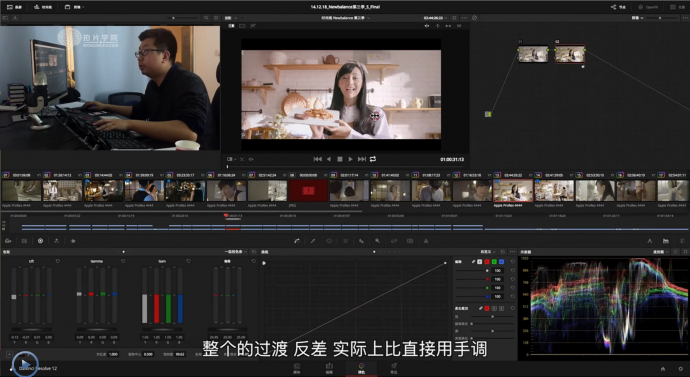Toggle the green channel curve button

click(494, 262)
